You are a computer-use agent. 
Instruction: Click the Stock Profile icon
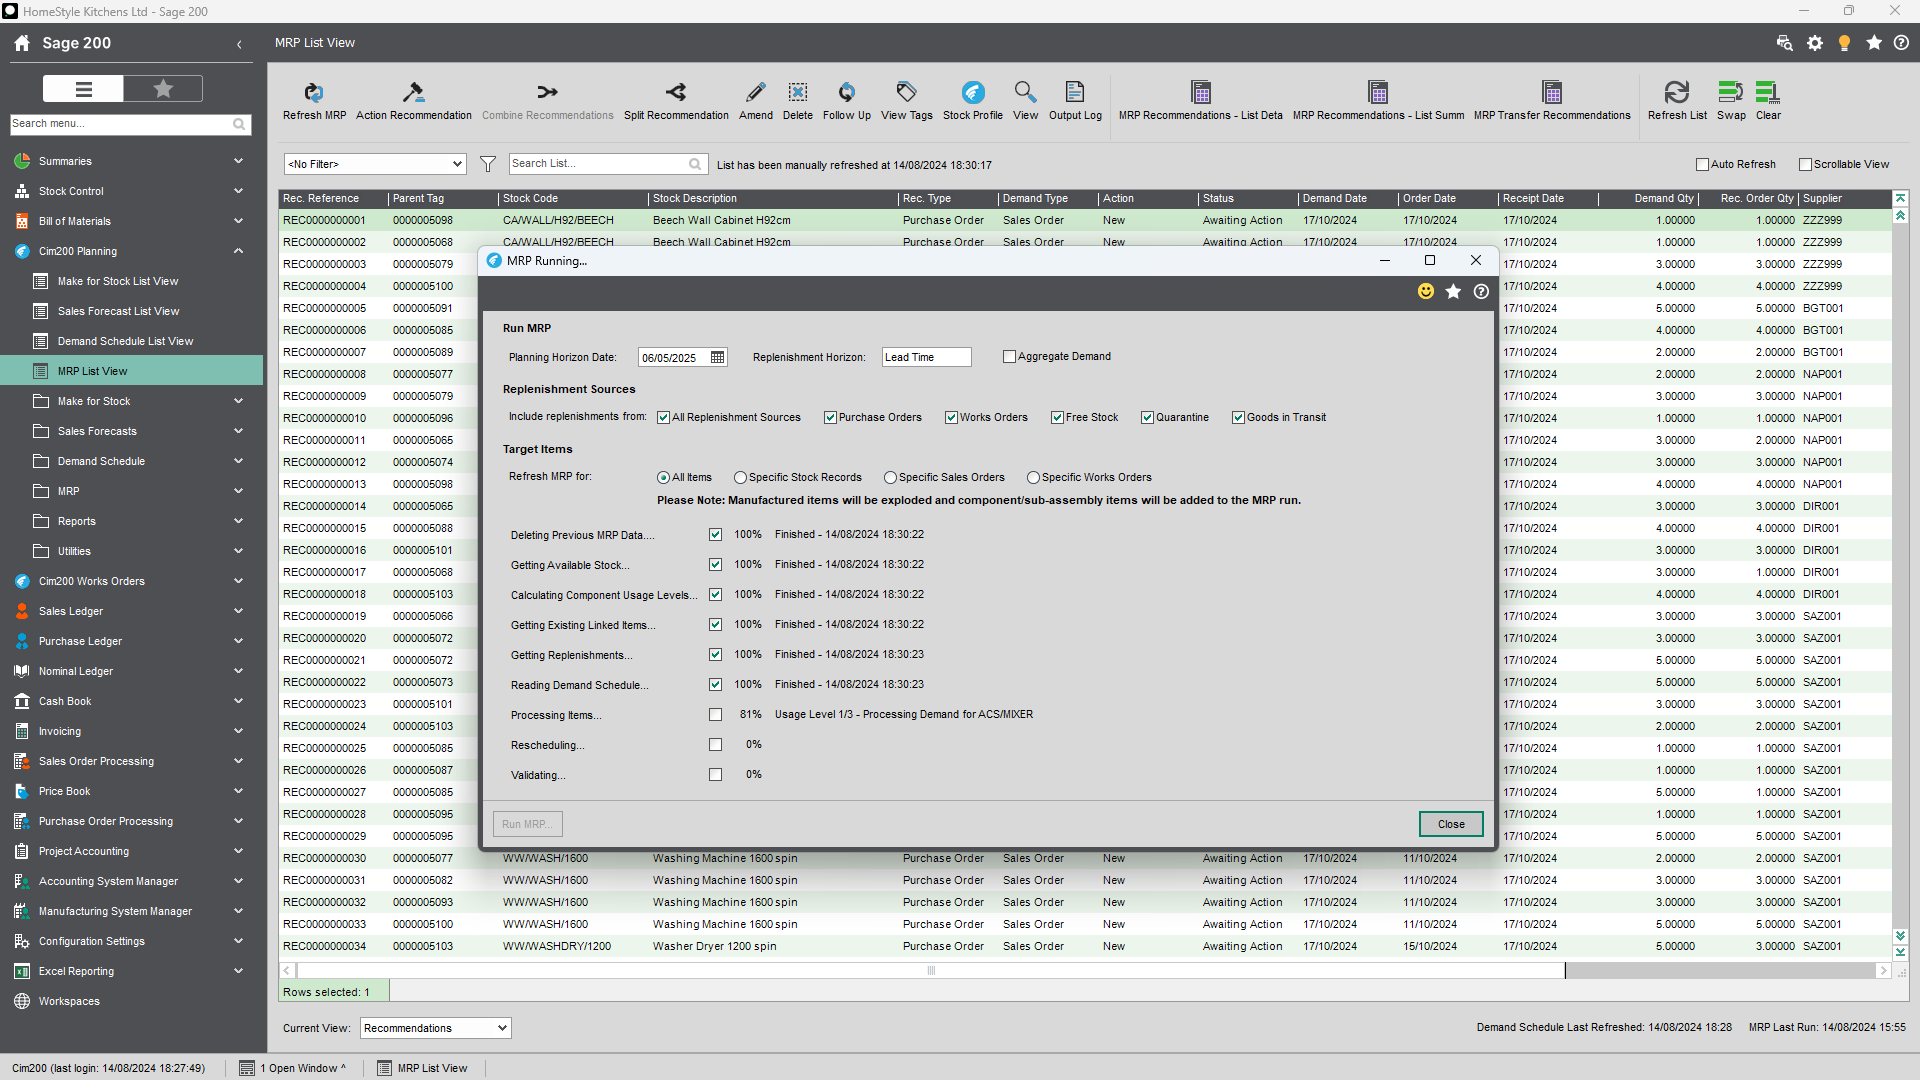pyautogui.click(x=973, y=92)
